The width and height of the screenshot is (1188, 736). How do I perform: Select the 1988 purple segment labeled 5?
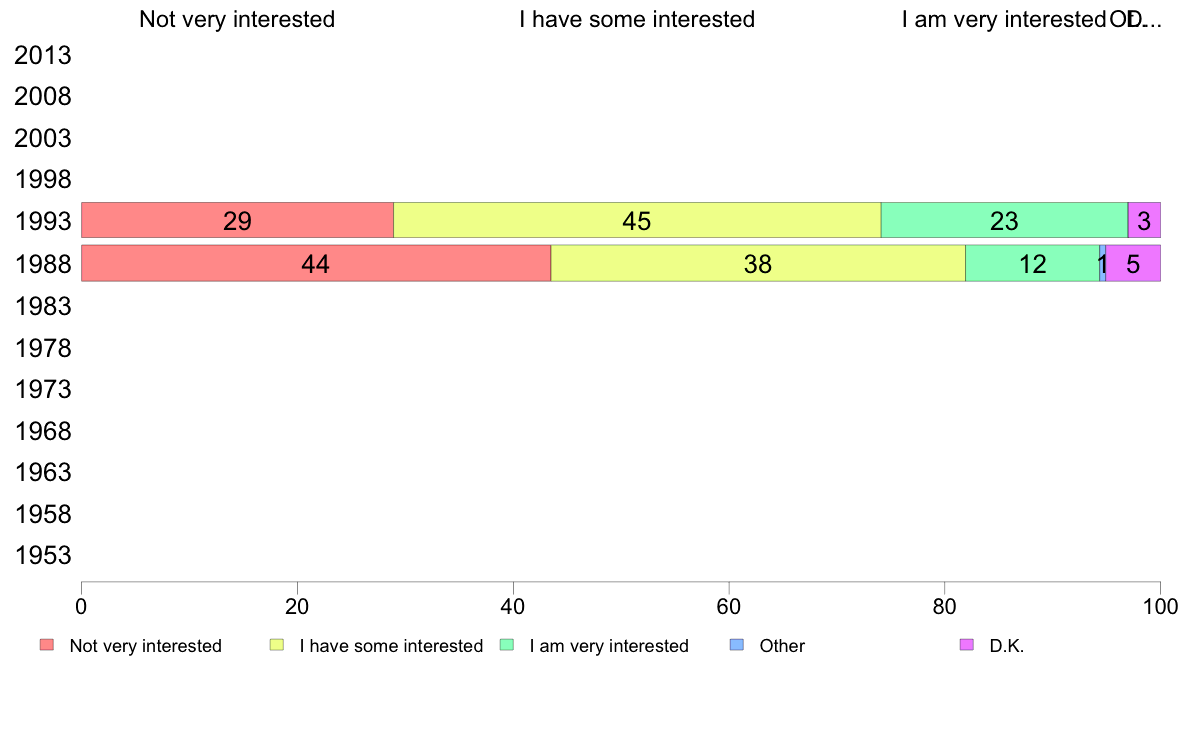click(1133, 263)
